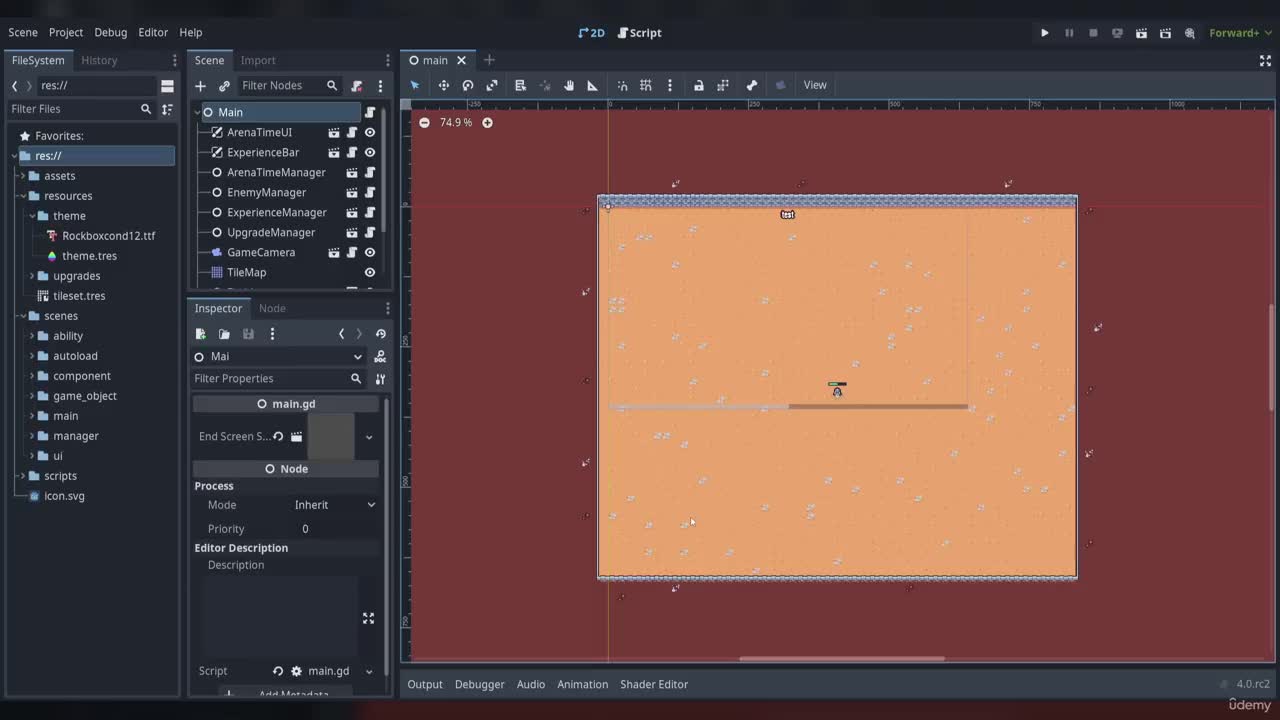Choose the Rotate Mode tool
The width and height of the screenshot is (1280, 720).
[x=467, y=85]
